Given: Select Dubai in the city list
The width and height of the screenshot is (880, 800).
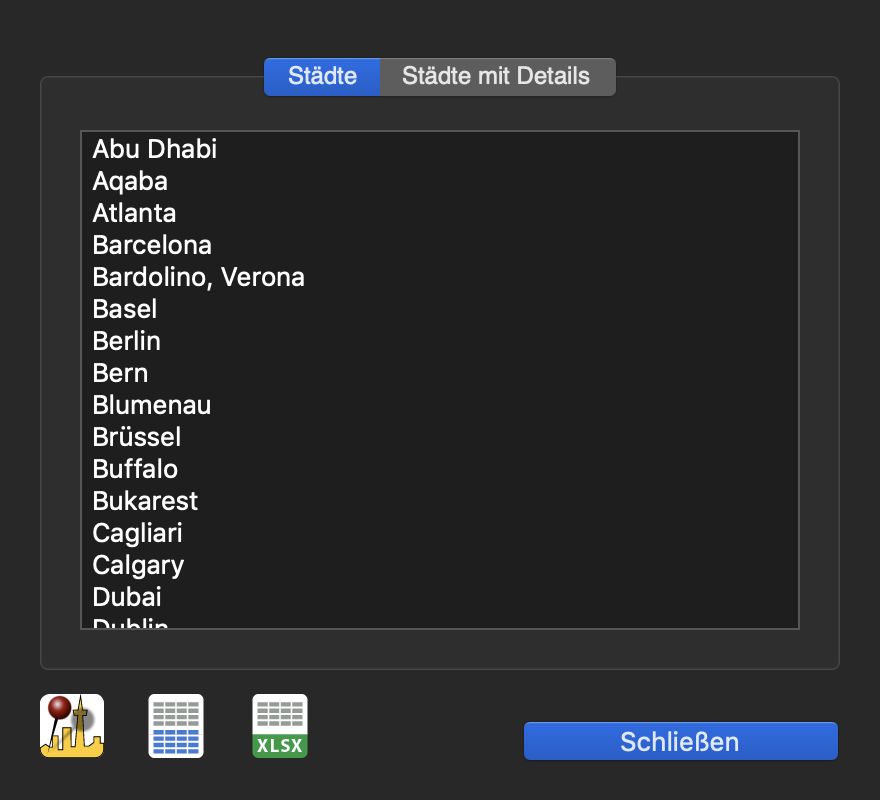Looking at the screenshot, I should pyautogui.click(x=440, y=597).
